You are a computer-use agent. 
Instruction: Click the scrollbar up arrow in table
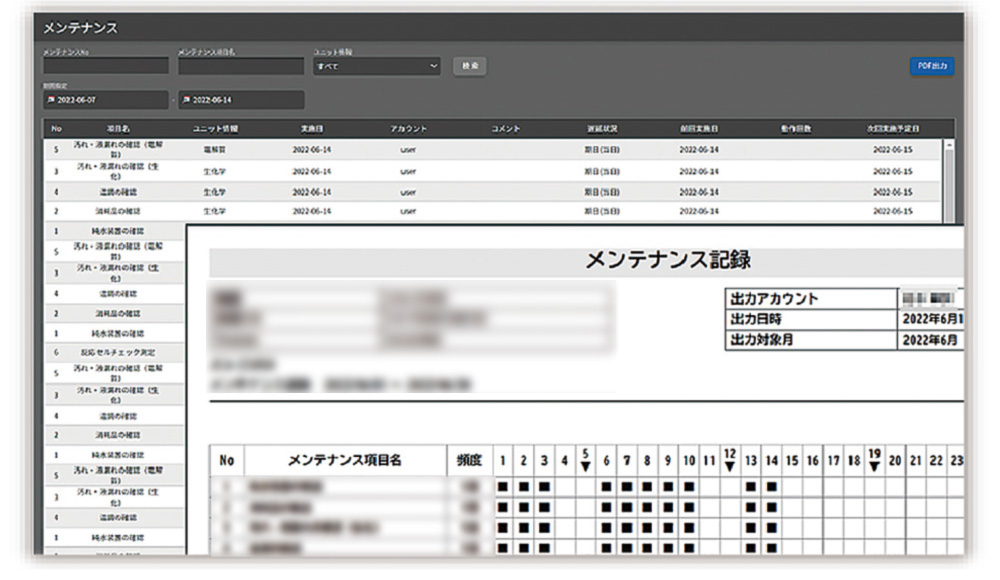[949, 144]
